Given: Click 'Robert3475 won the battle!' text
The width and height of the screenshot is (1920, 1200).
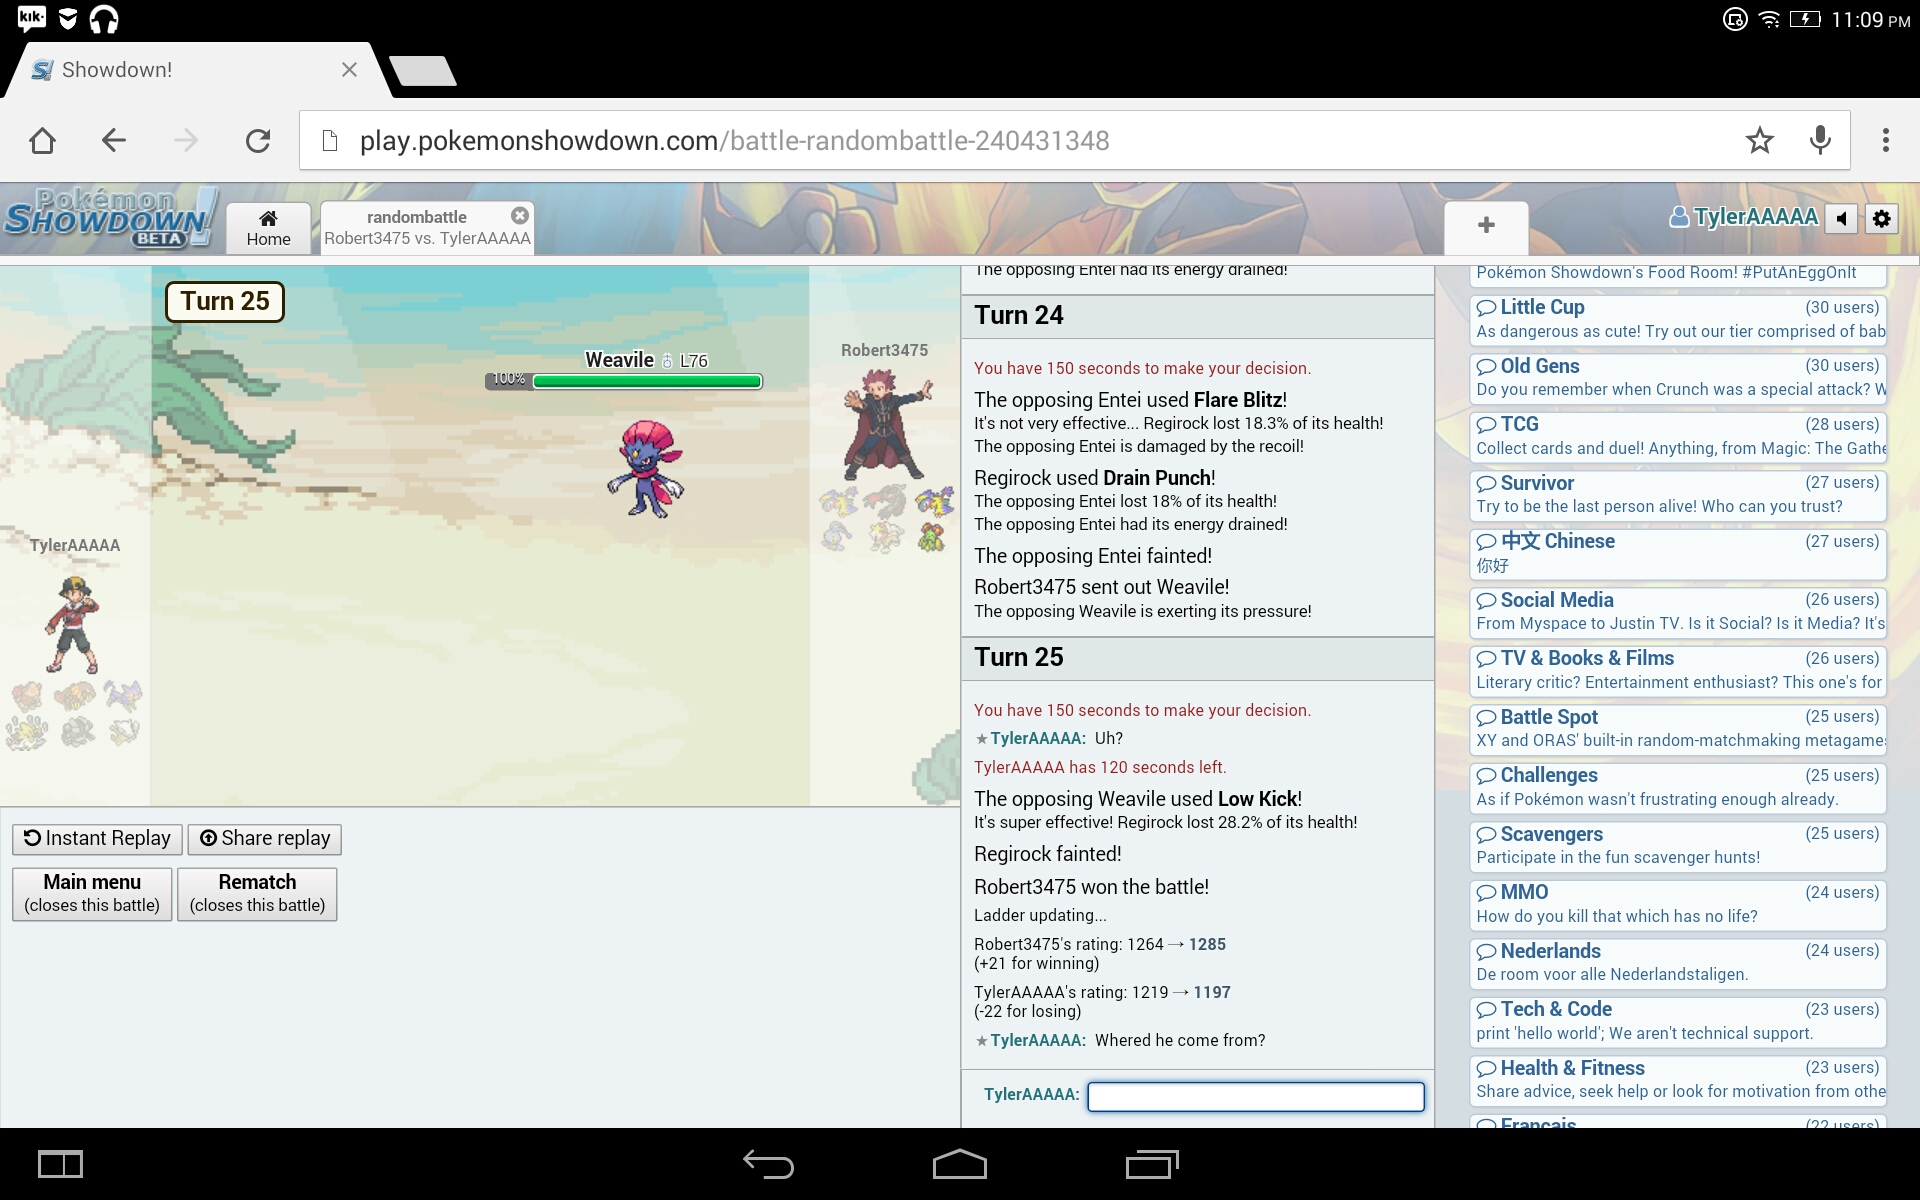Looking at the screenshot, I should click(x=1091, y=887).
